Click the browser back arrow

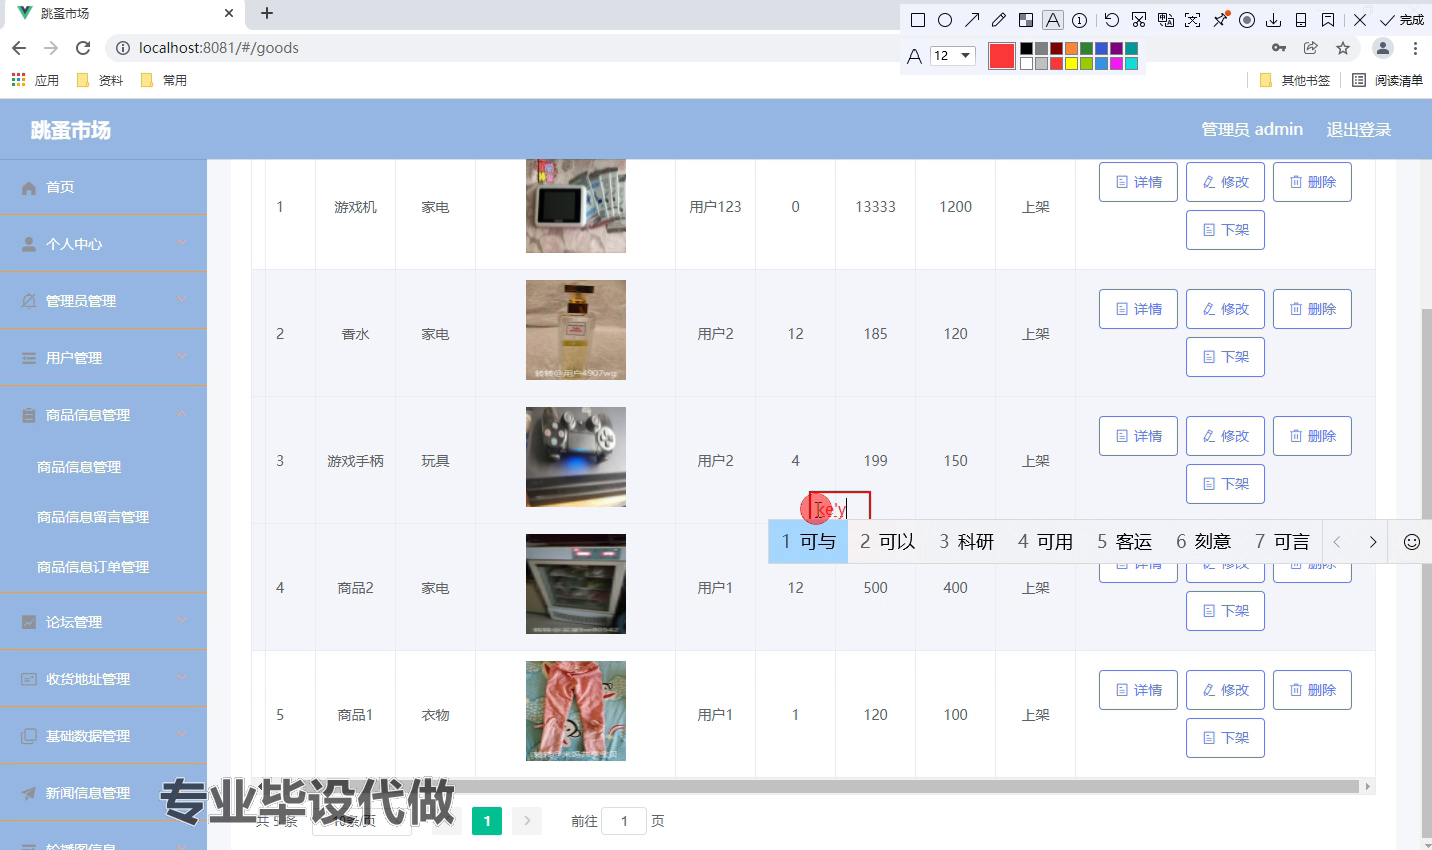pyautogui.click(x=19, y=48)
